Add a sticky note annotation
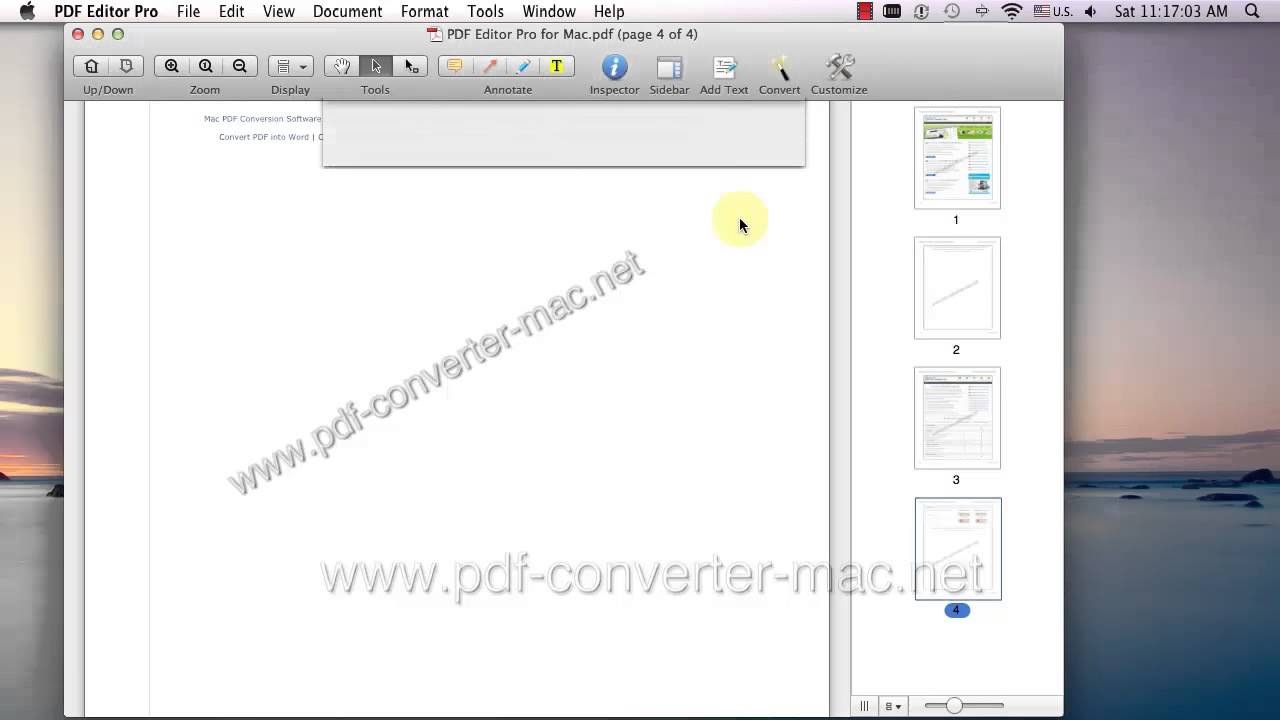This screenshot has height=720, width=1280. [455, 66]
